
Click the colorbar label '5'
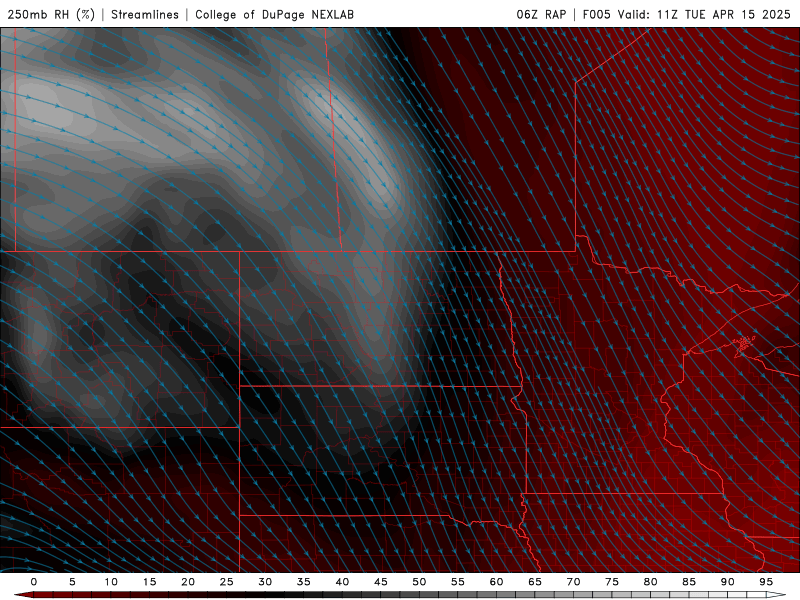pyautogui.click(x=72, y=582)
